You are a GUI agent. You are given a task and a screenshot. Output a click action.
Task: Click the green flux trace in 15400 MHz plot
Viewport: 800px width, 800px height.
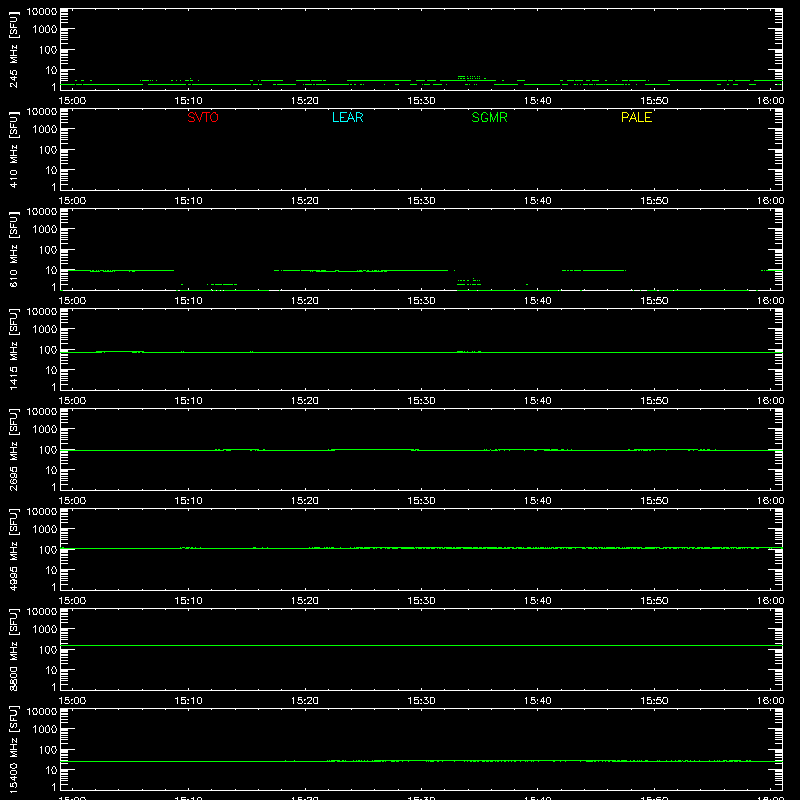pyautogui.click(x=421, y=761)
